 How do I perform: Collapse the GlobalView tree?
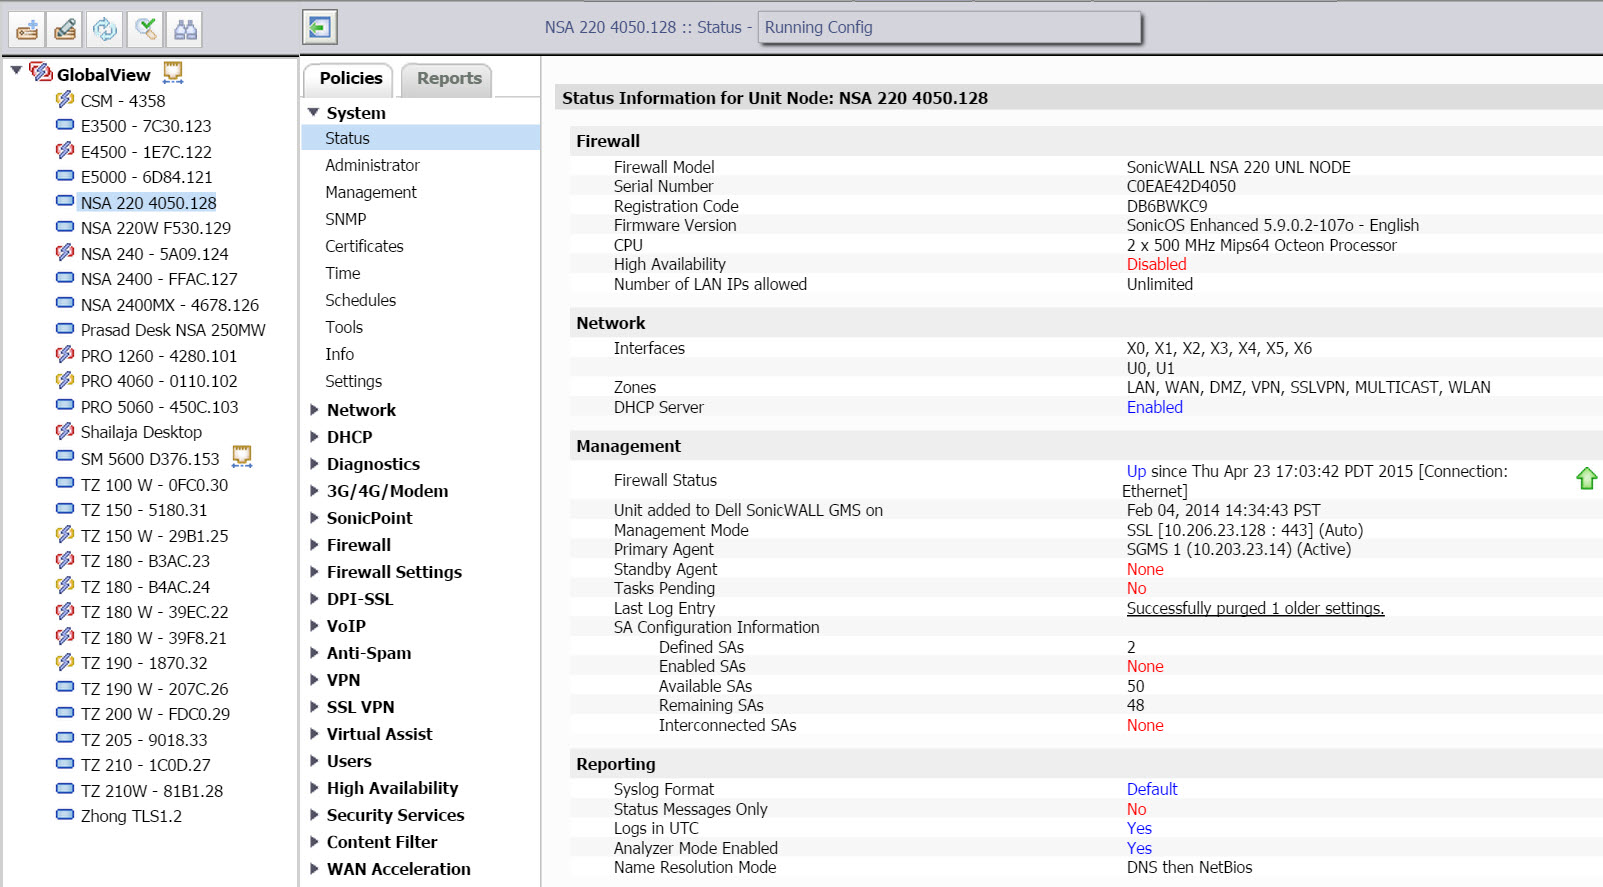pos(16,71)
